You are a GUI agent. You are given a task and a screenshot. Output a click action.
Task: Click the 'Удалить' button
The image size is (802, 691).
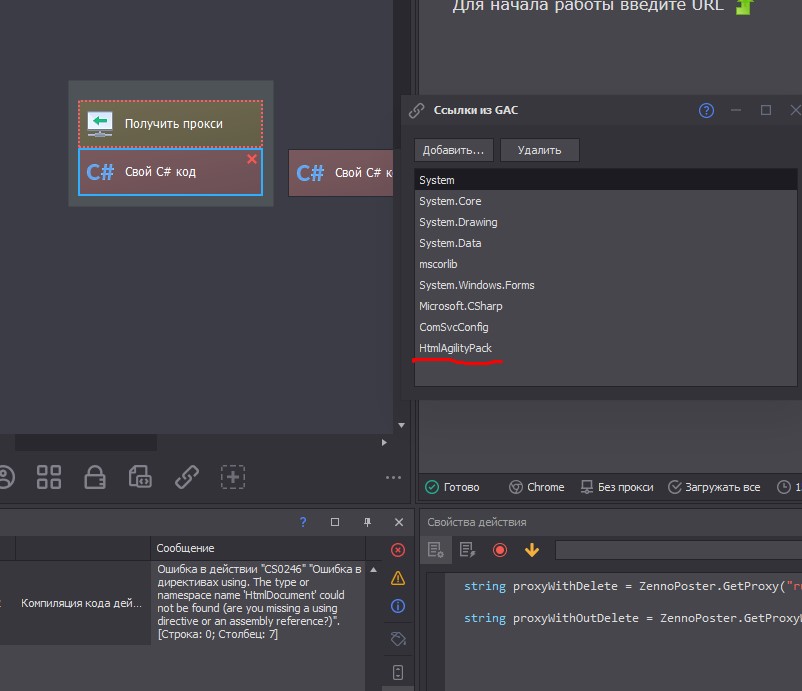coord(539,150)
